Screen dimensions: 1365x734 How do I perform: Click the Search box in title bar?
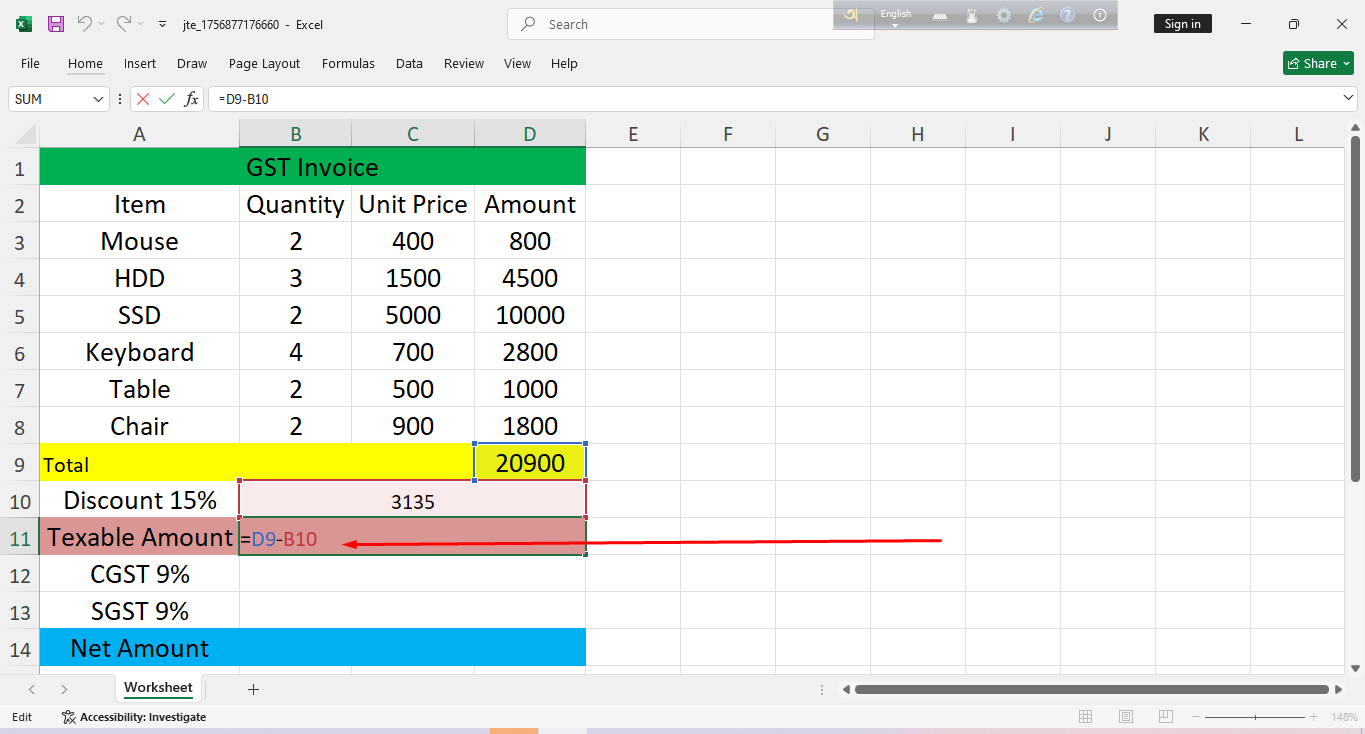tap(690, 24)
